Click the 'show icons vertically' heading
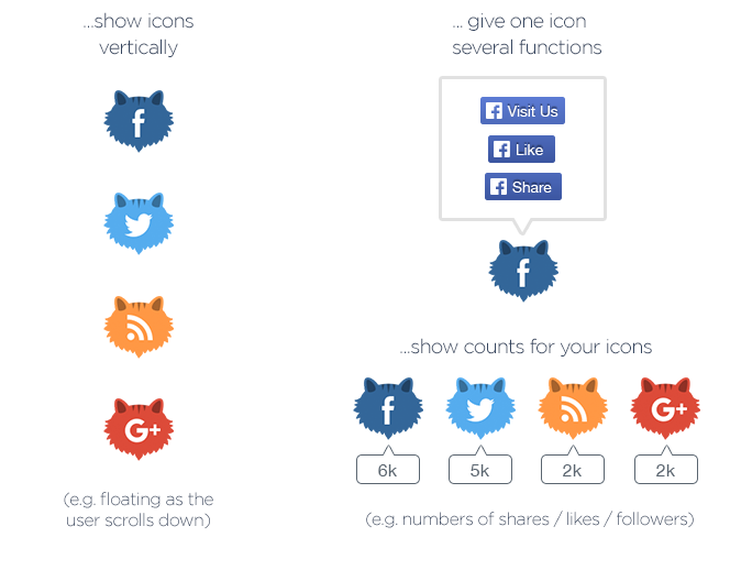 (x=138, y=35)
